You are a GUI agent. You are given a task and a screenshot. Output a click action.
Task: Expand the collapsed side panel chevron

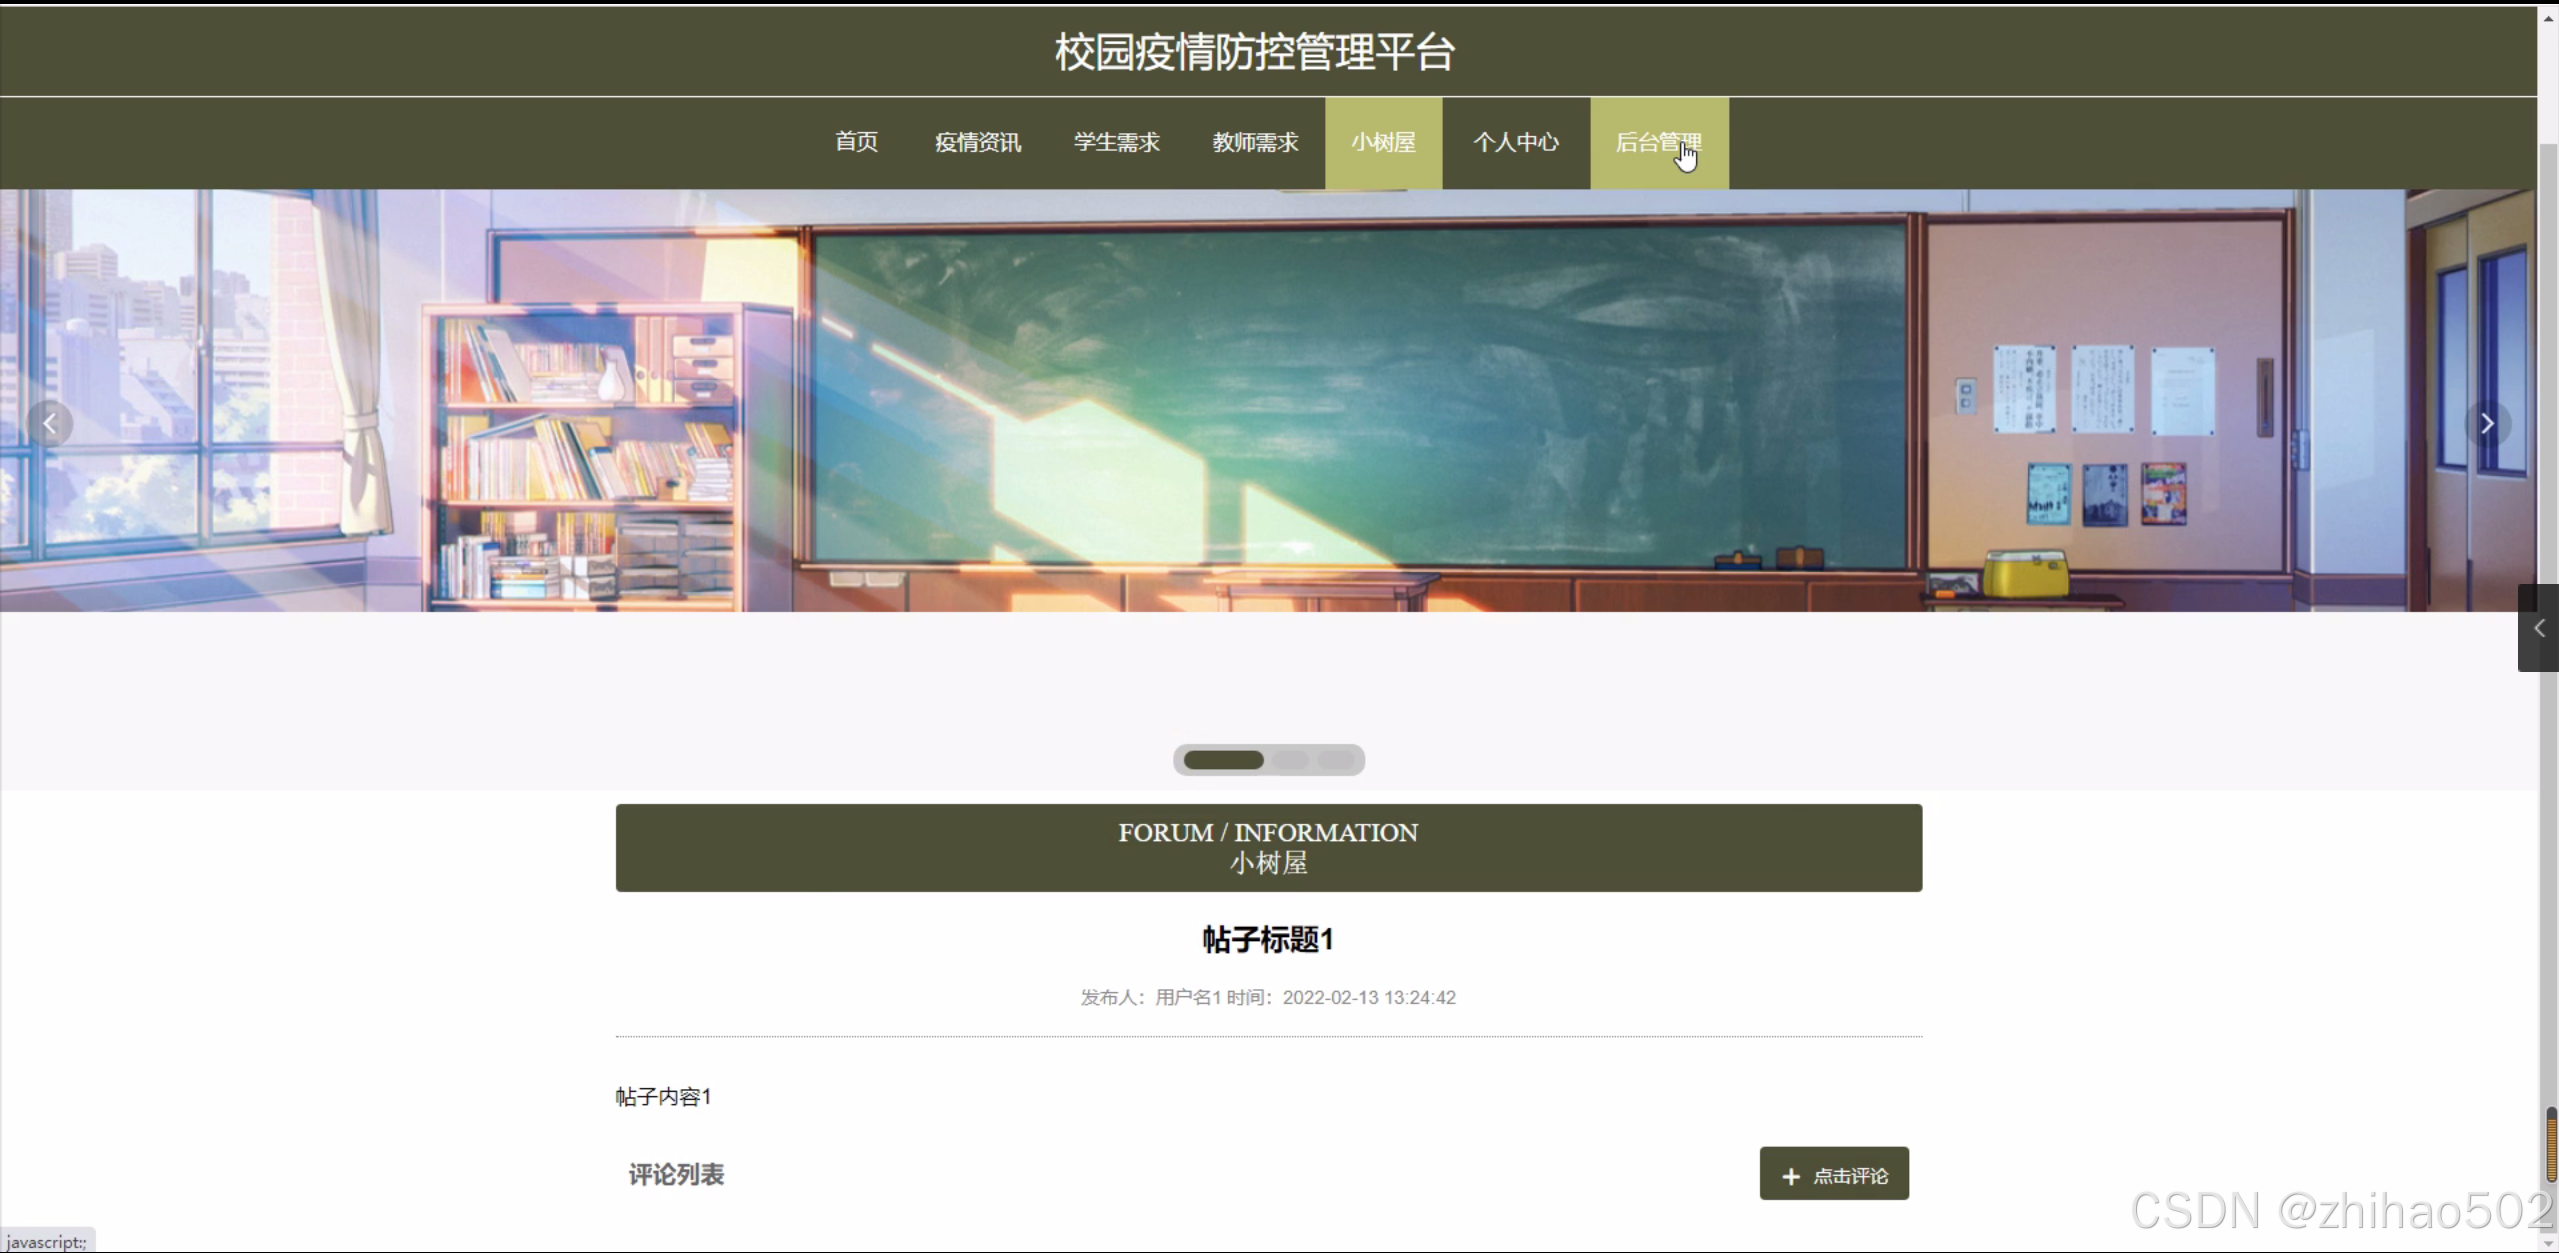pyautogui.click(x=2538, y=628)
